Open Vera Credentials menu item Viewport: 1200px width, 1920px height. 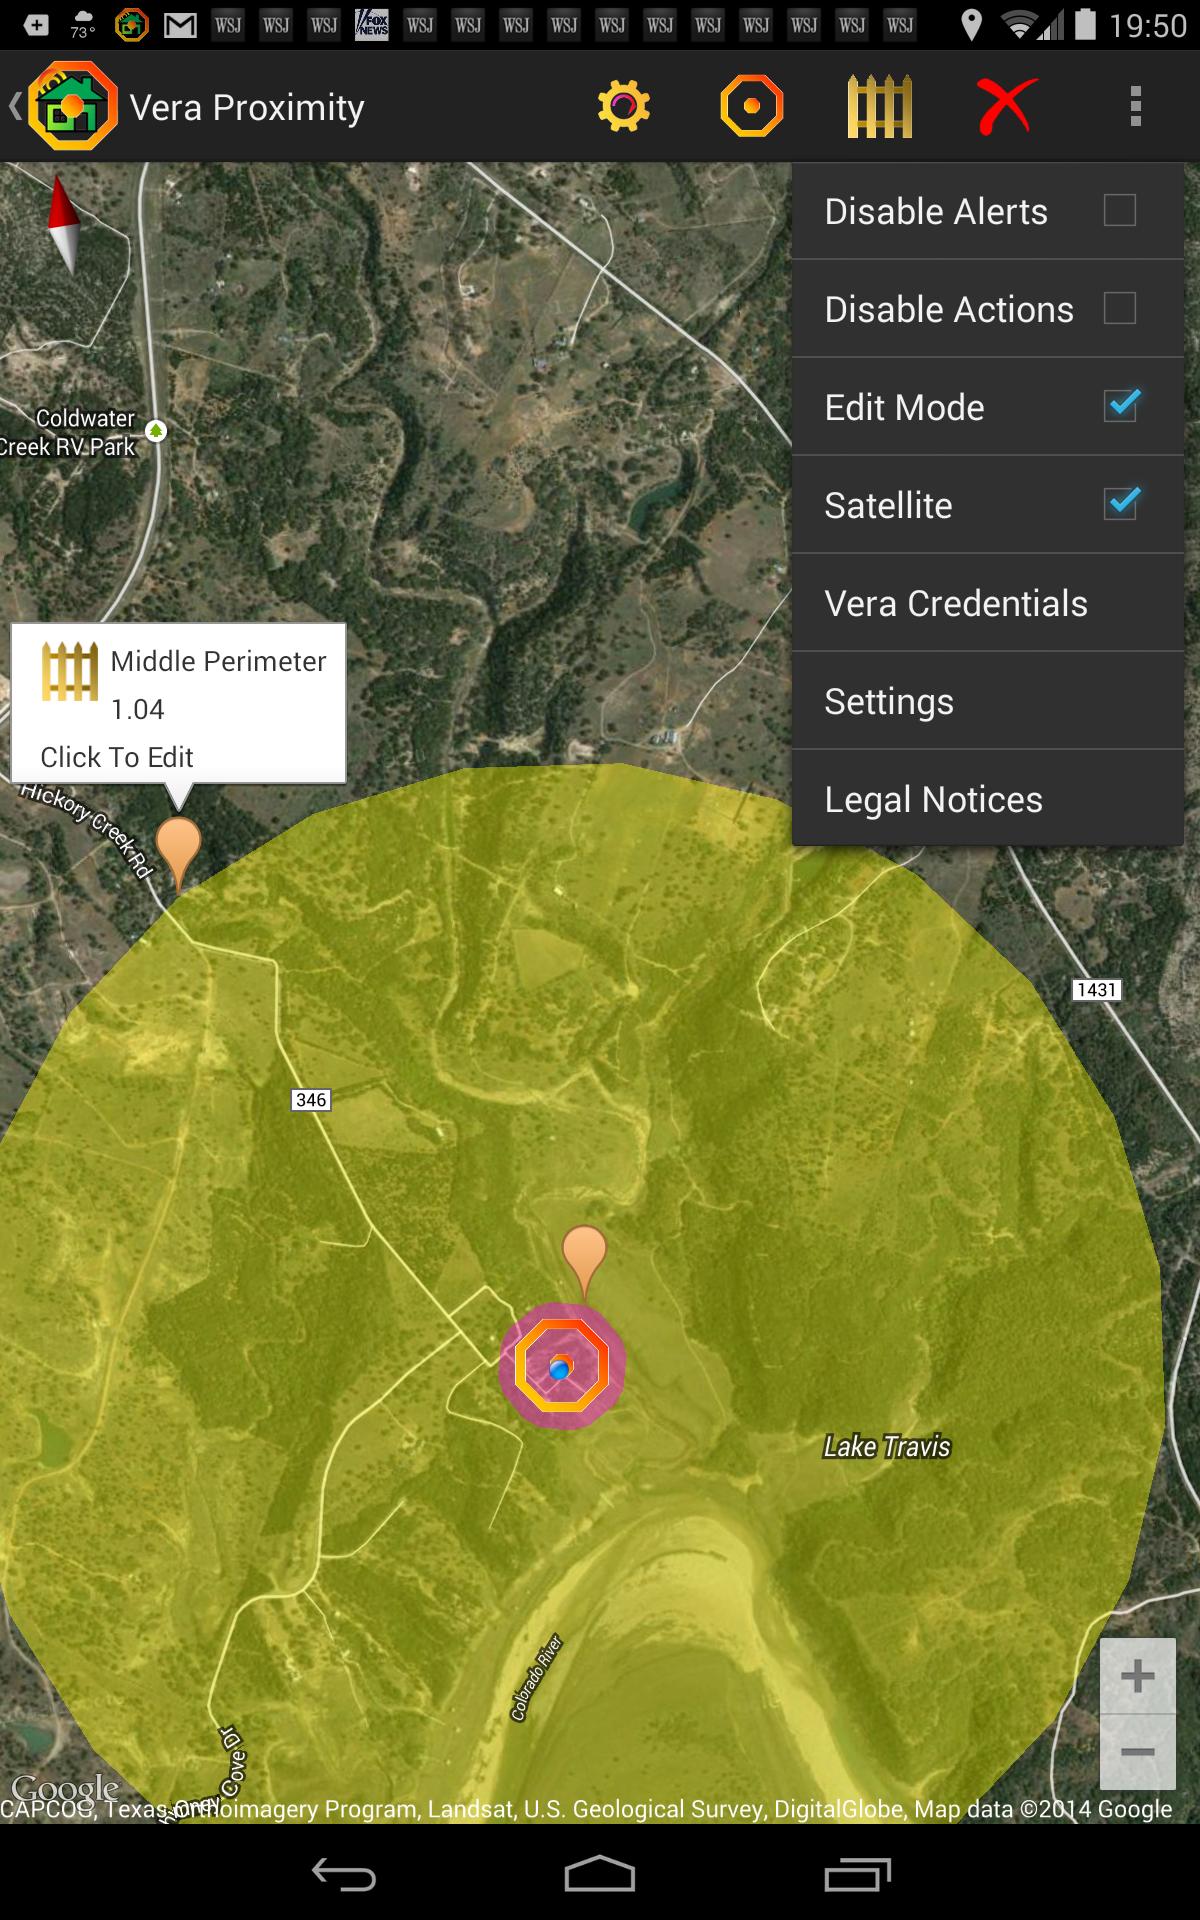click(988, 603)
